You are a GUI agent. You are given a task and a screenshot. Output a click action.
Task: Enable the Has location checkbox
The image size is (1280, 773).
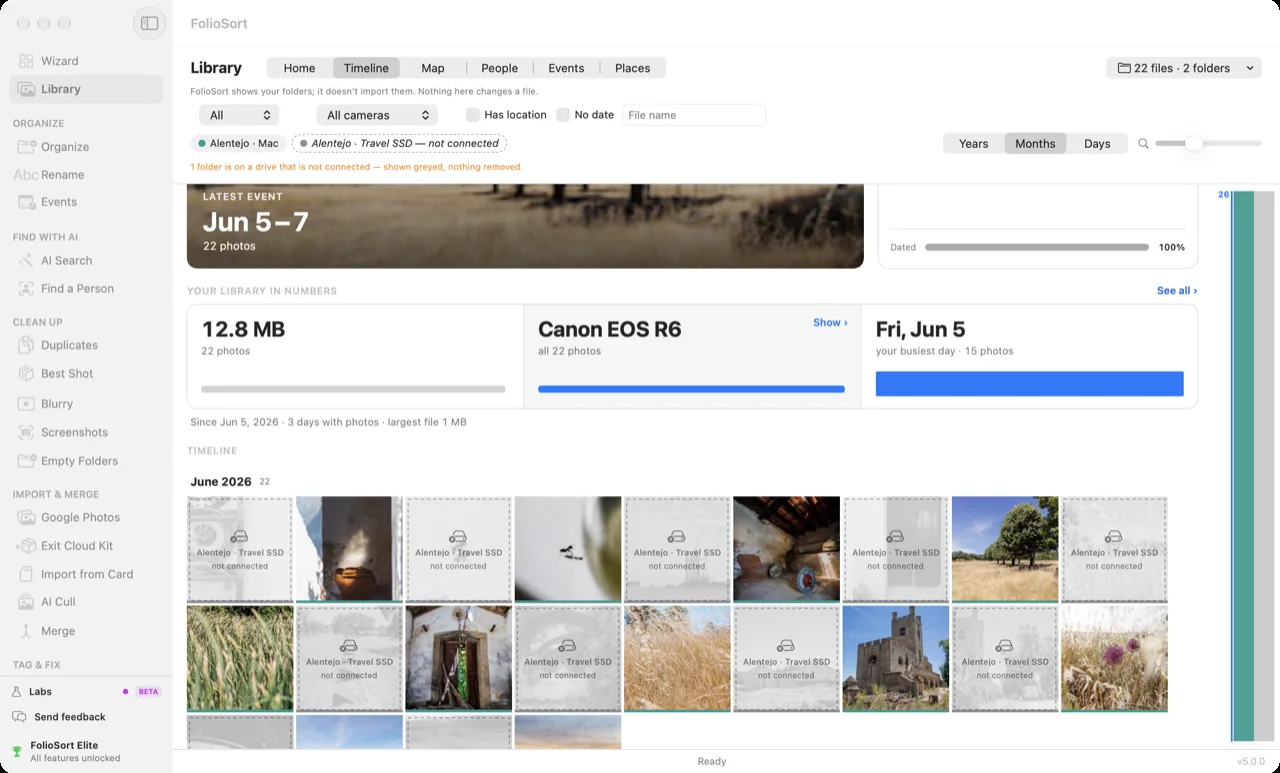coord(473,115)
